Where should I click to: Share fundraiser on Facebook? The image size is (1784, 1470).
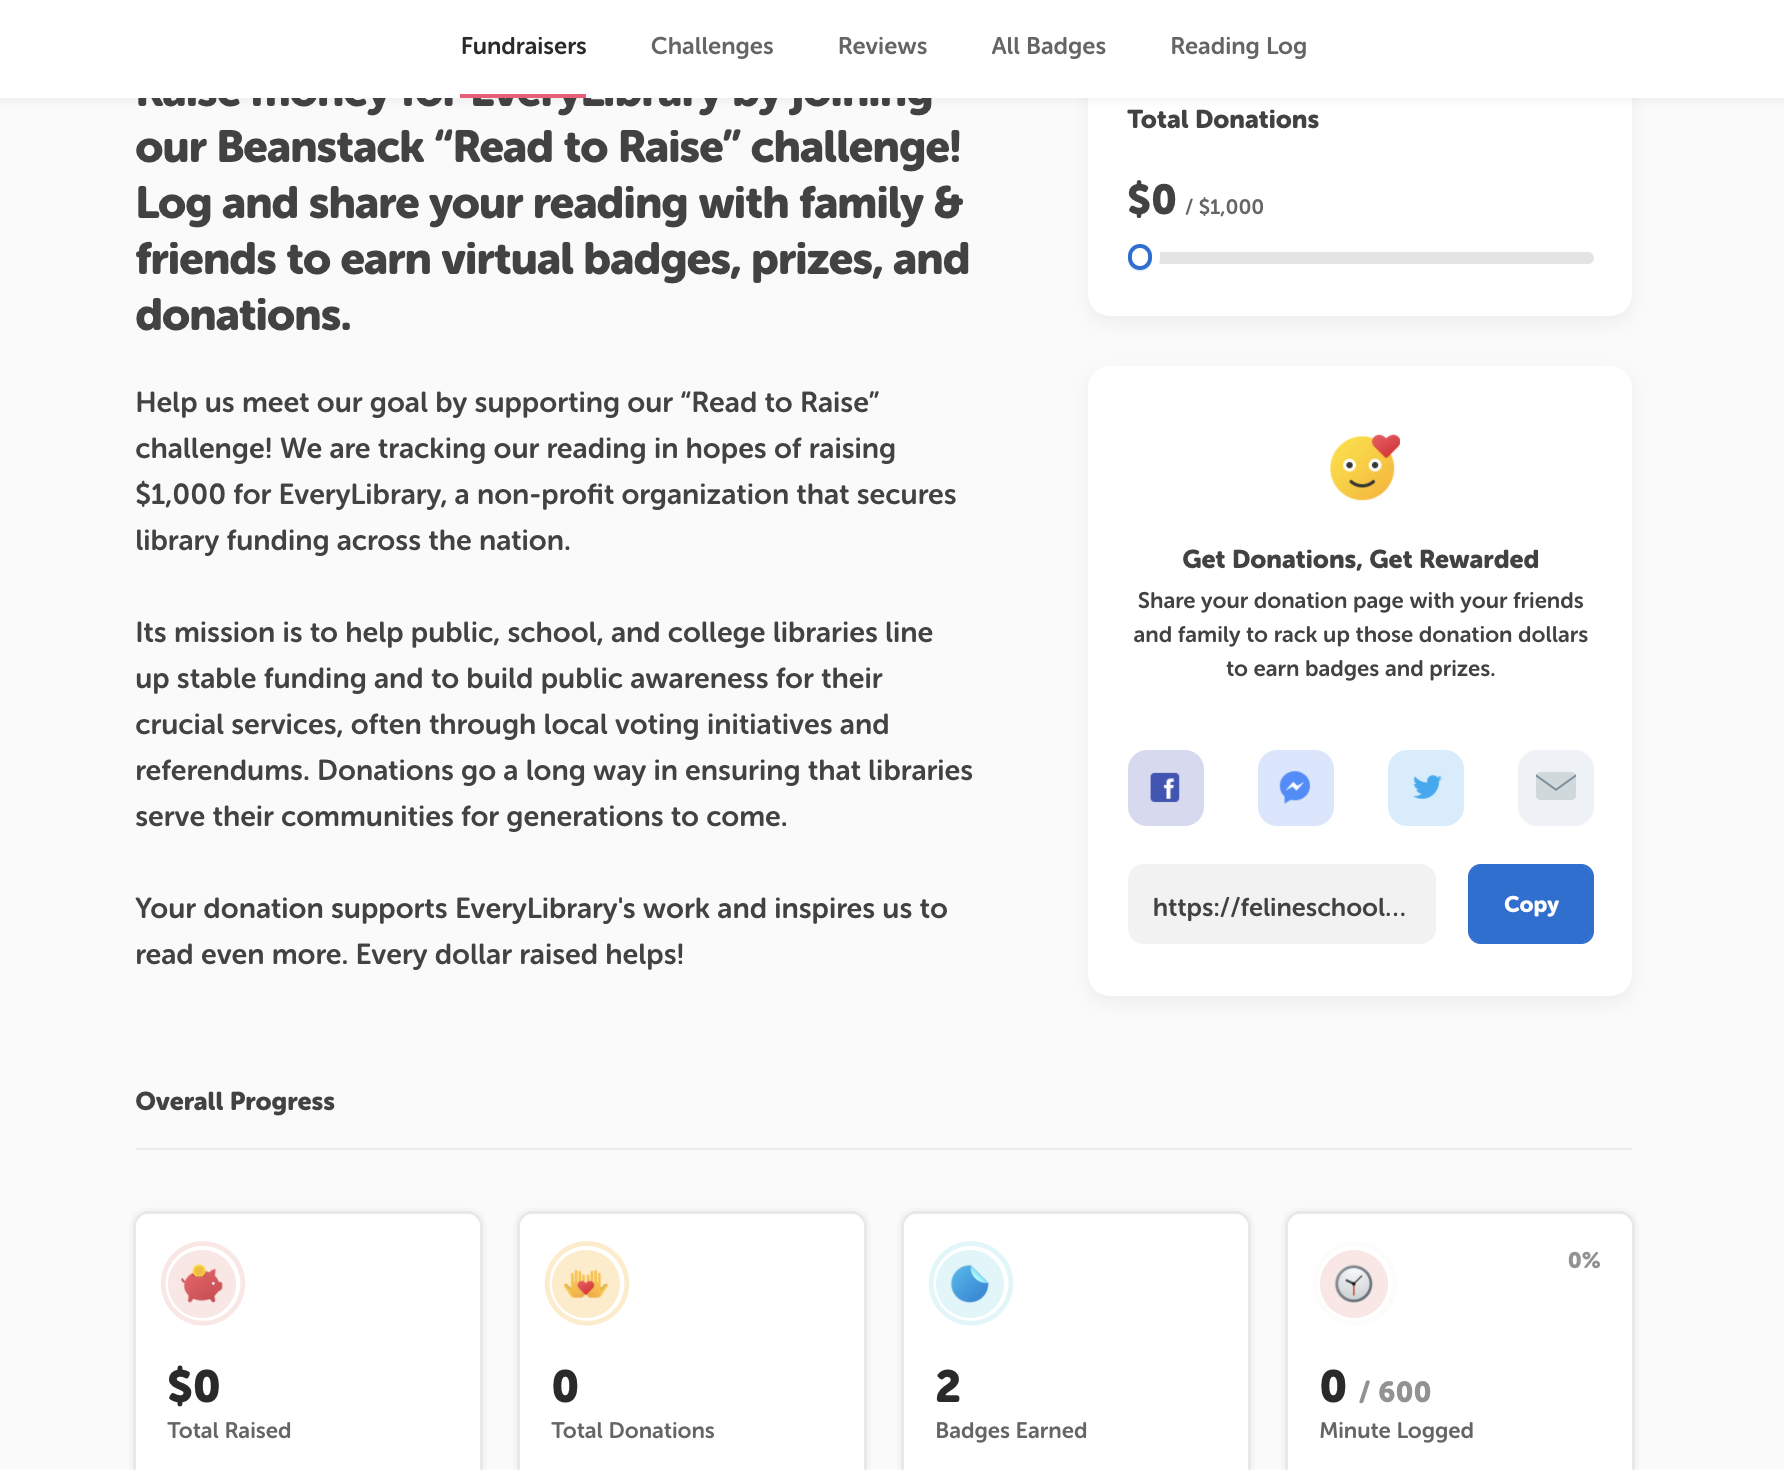(1165, 788)
